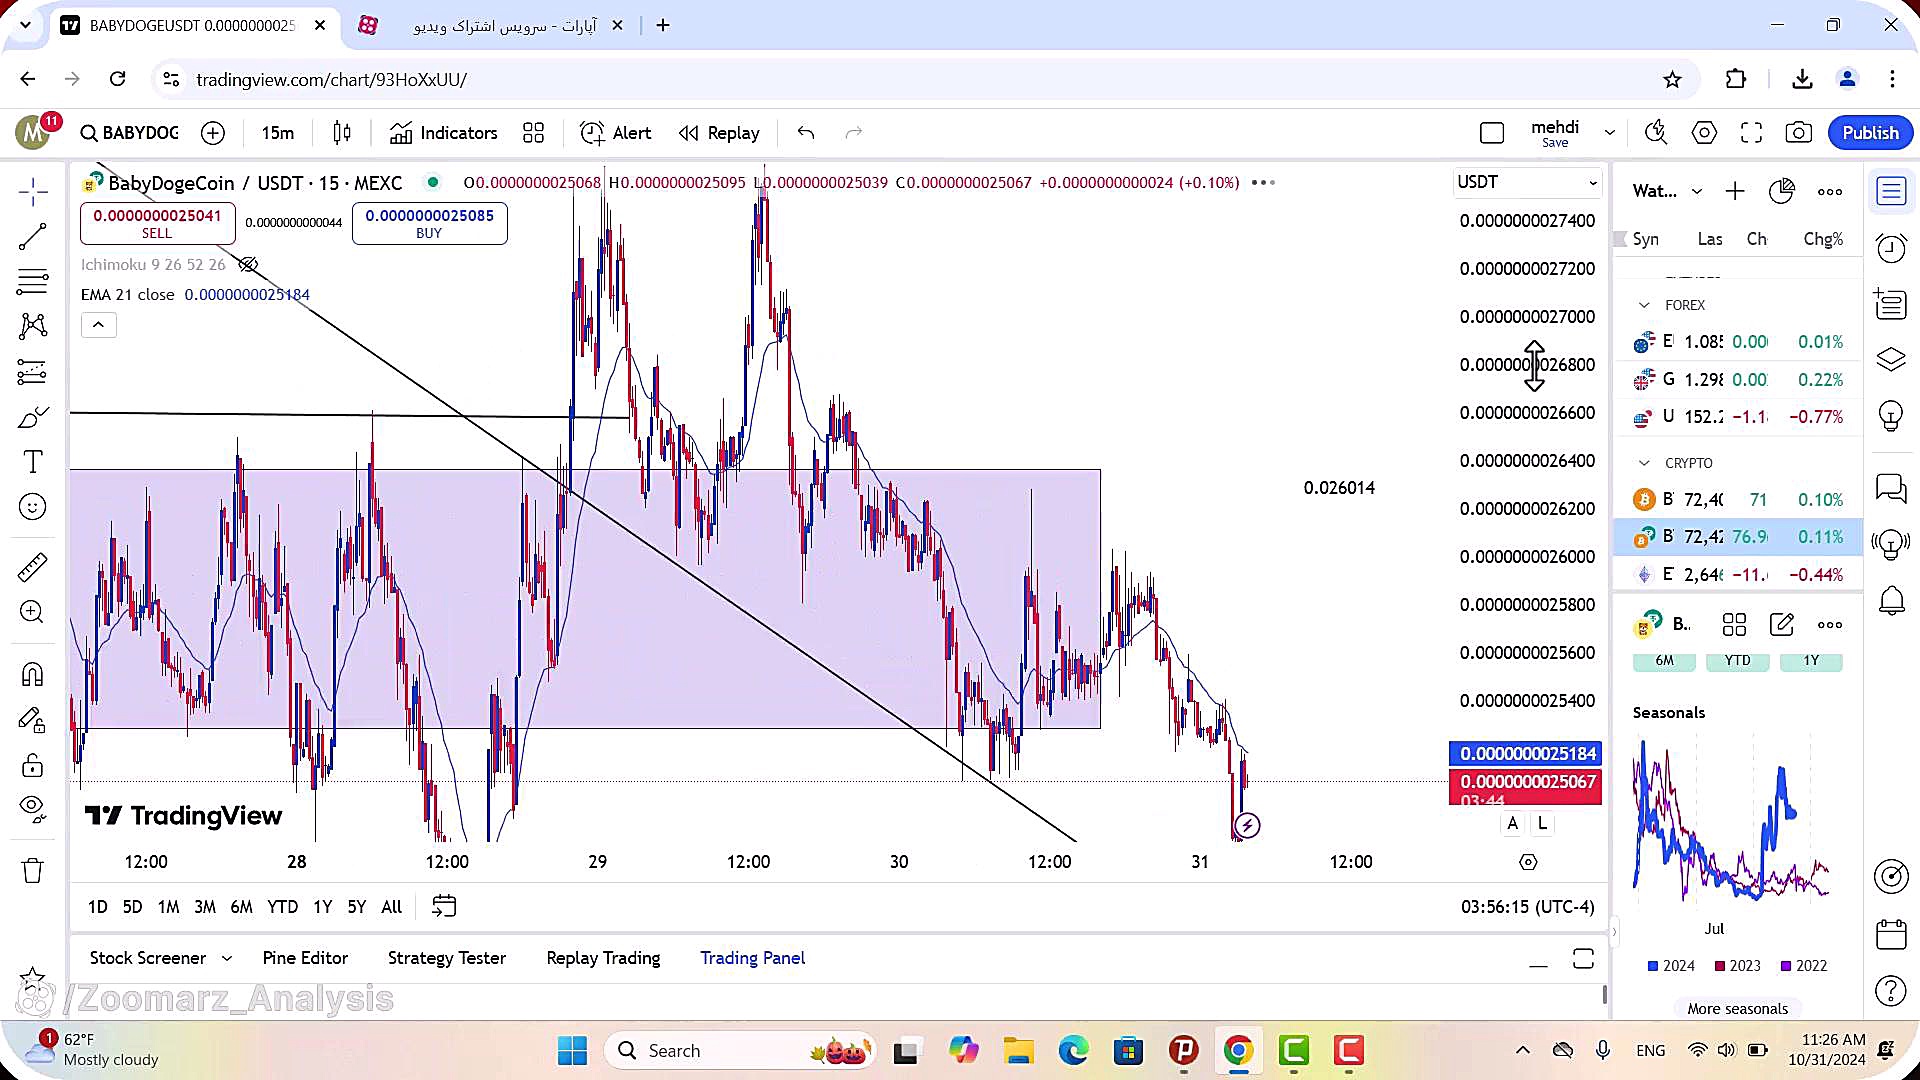Open the quick search icon
Viewport: 1920px width, 1080px height.
pyautogui.click(x=1657, y=133)
